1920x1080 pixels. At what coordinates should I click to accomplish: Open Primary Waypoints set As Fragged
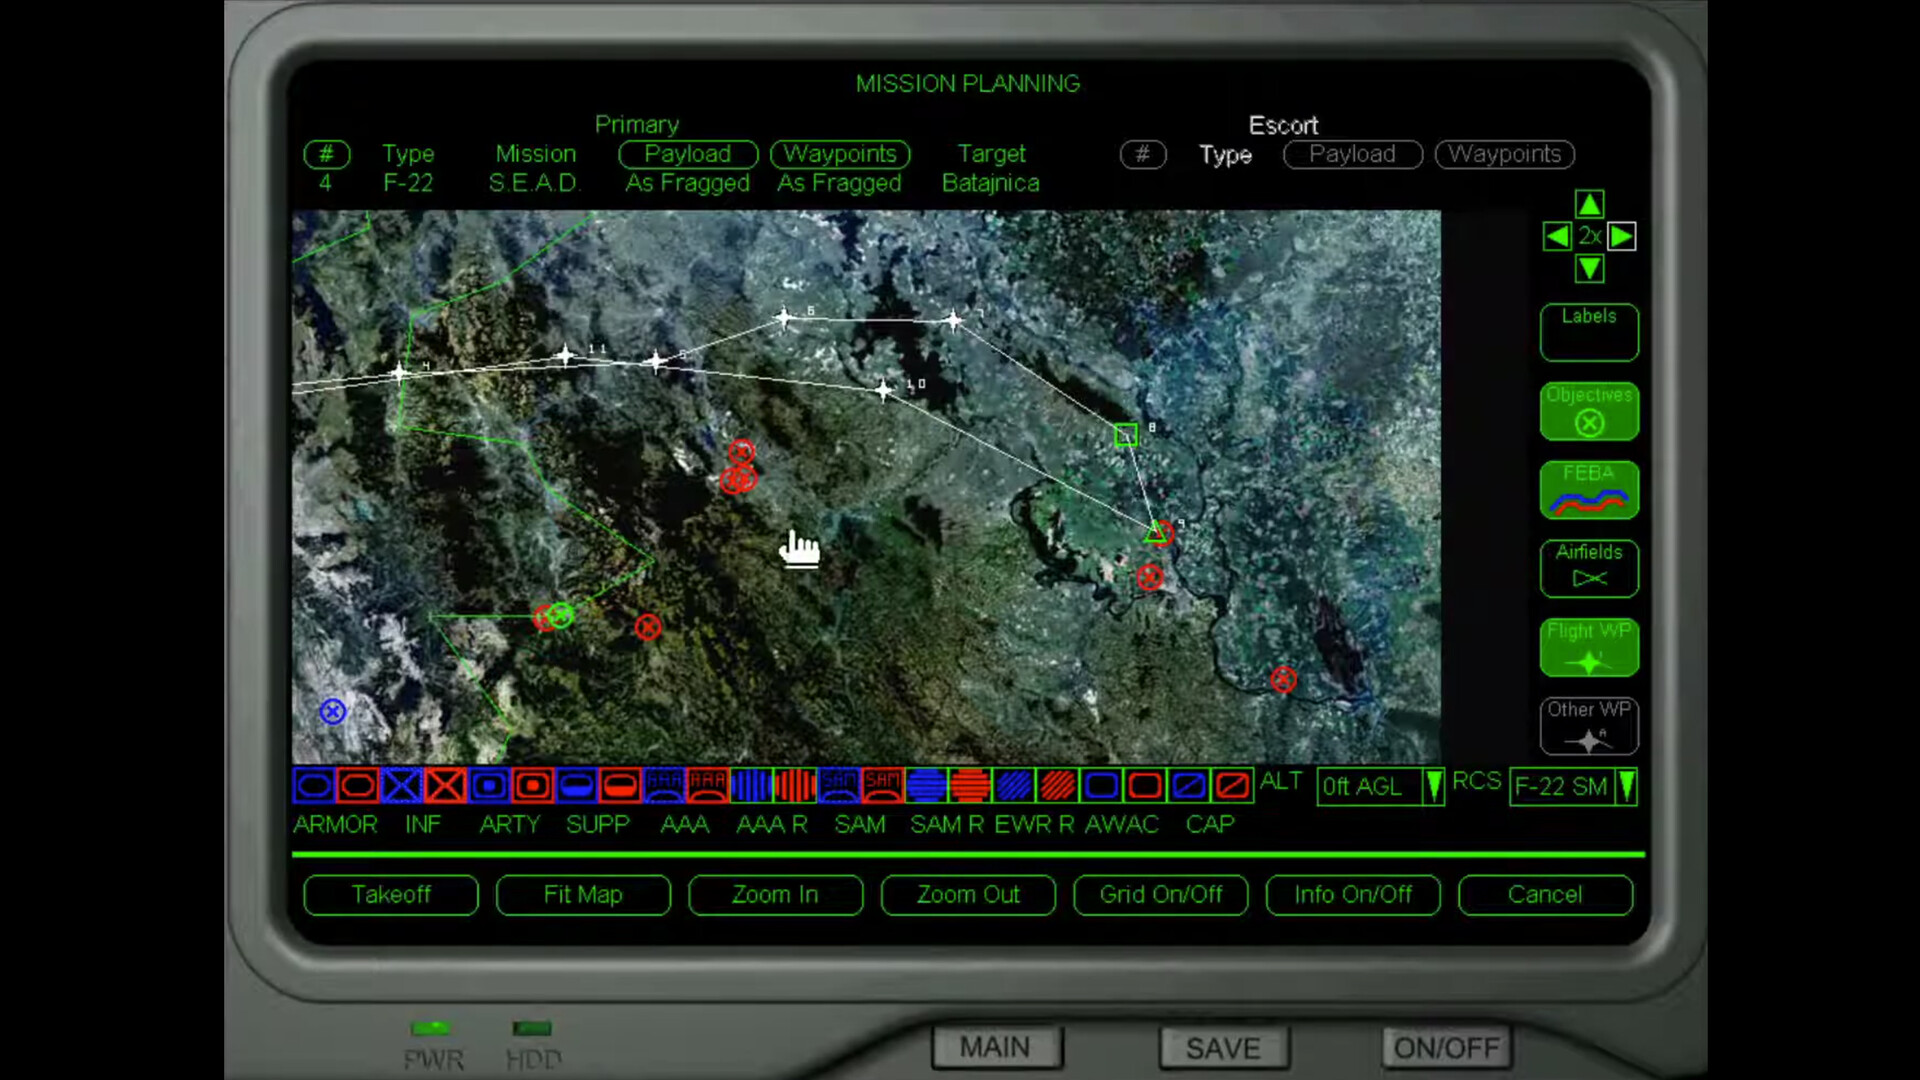839,154
